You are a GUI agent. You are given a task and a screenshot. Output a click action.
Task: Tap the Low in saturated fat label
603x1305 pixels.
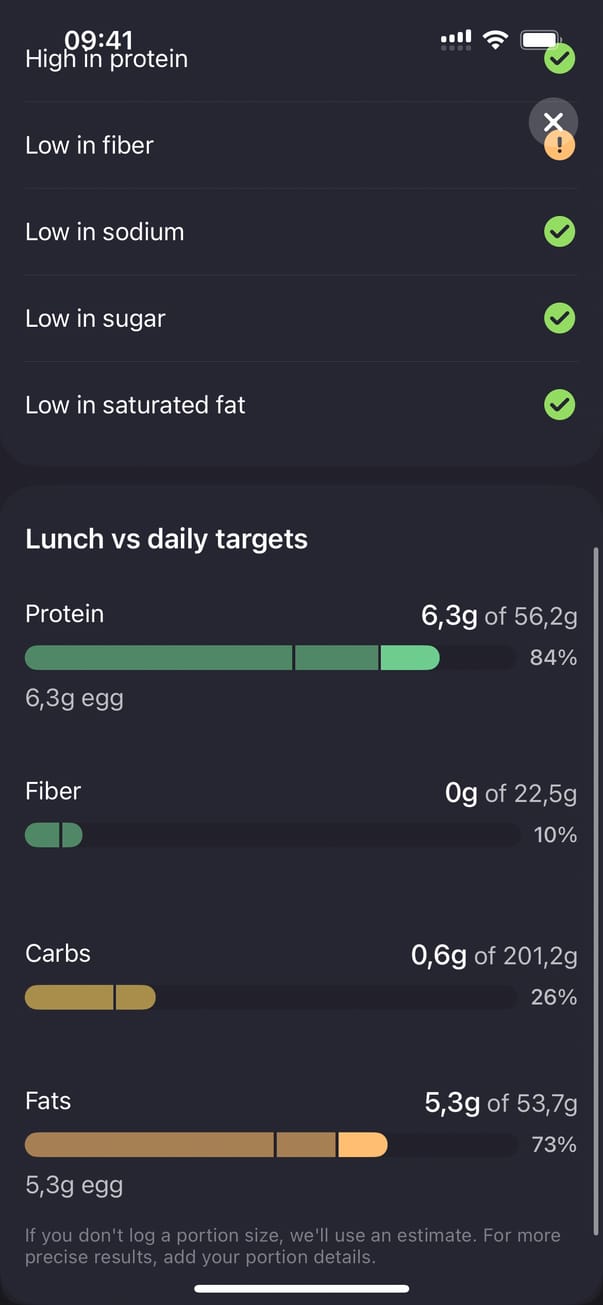(135, 405)
